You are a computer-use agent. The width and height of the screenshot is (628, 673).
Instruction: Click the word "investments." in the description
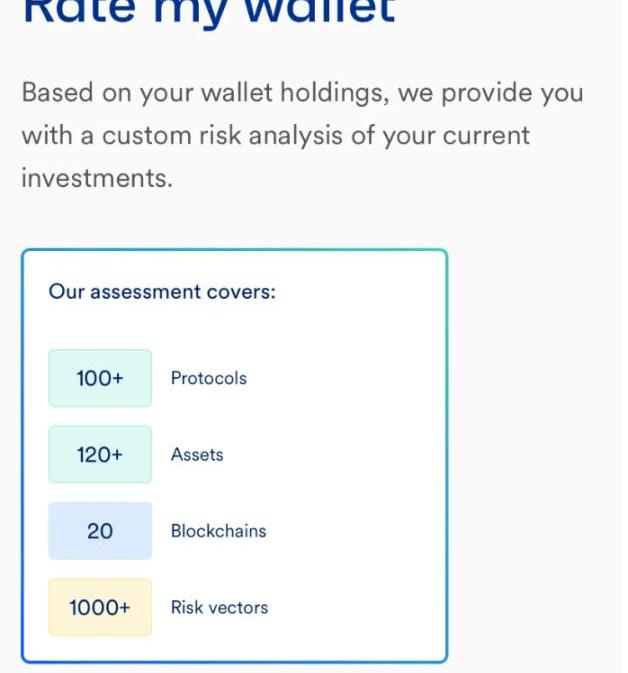pos(97,178)
